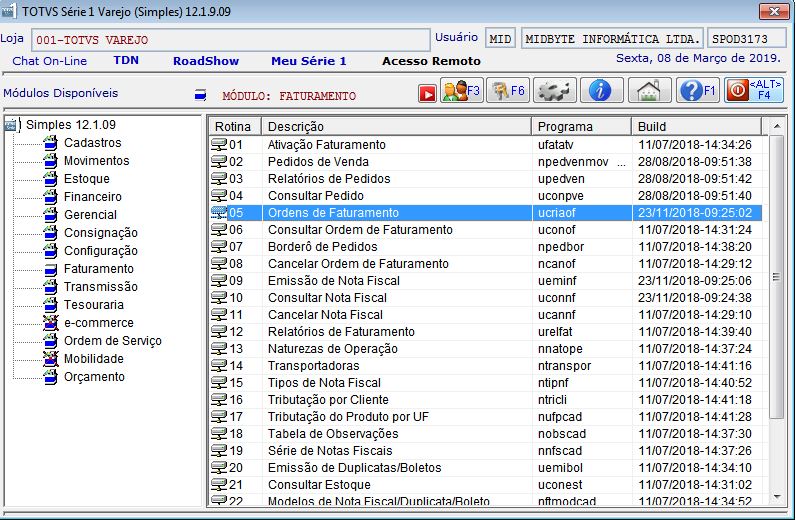Screen dimensions: 796x520
Task: Click the disabled e-commerce module icon
Action: pyautogui.click(x=50, y=322)
